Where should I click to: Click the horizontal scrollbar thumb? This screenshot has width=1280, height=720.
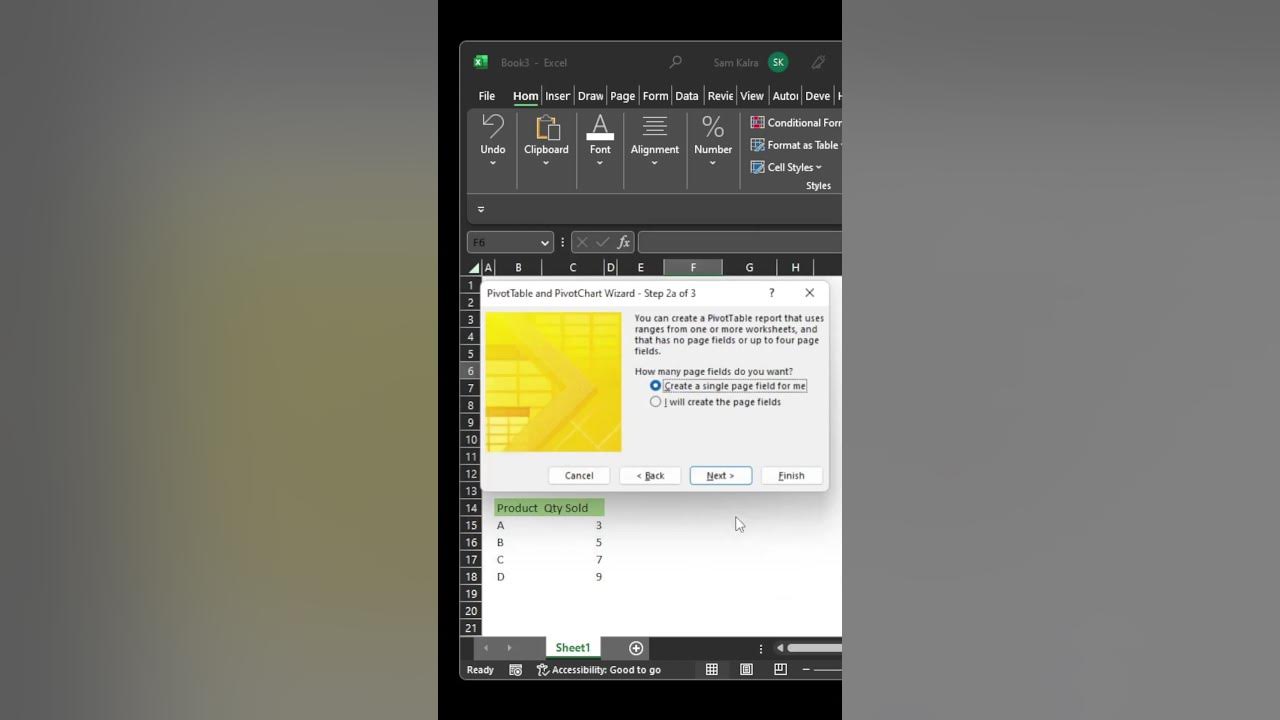coord(814,648)
